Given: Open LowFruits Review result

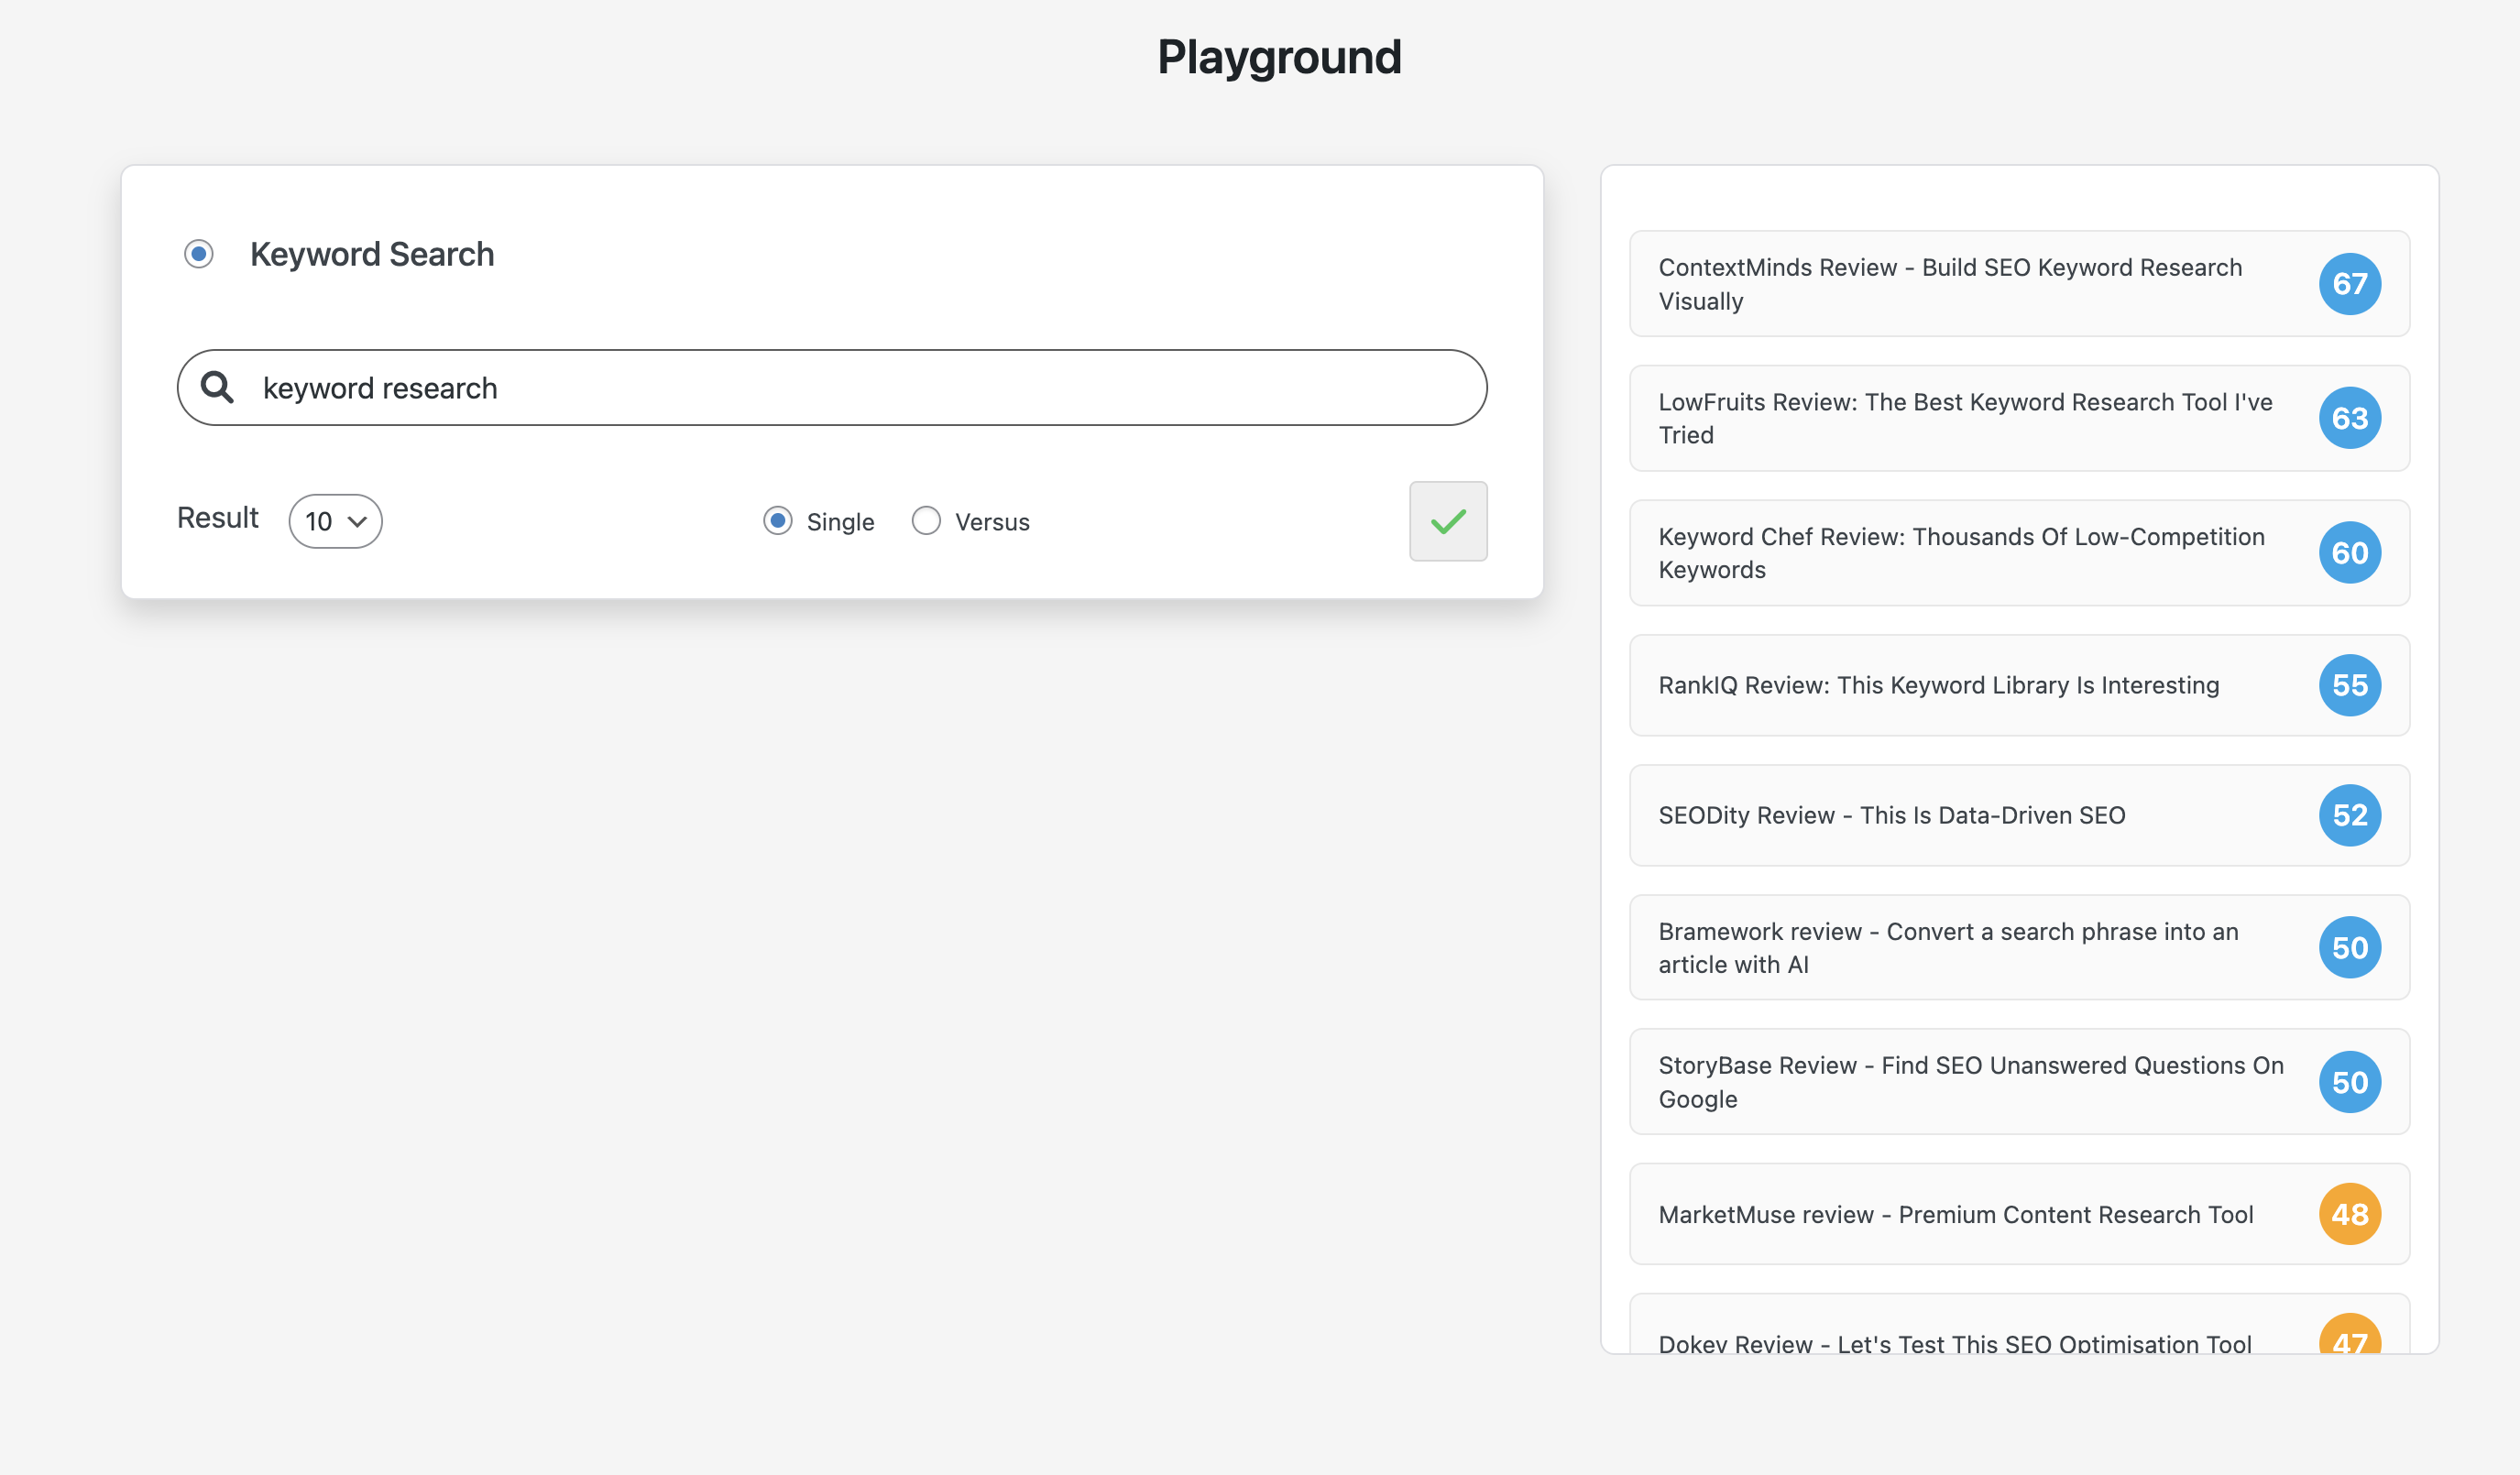Looking at the screenshot, I should [x=2019, y=418].
